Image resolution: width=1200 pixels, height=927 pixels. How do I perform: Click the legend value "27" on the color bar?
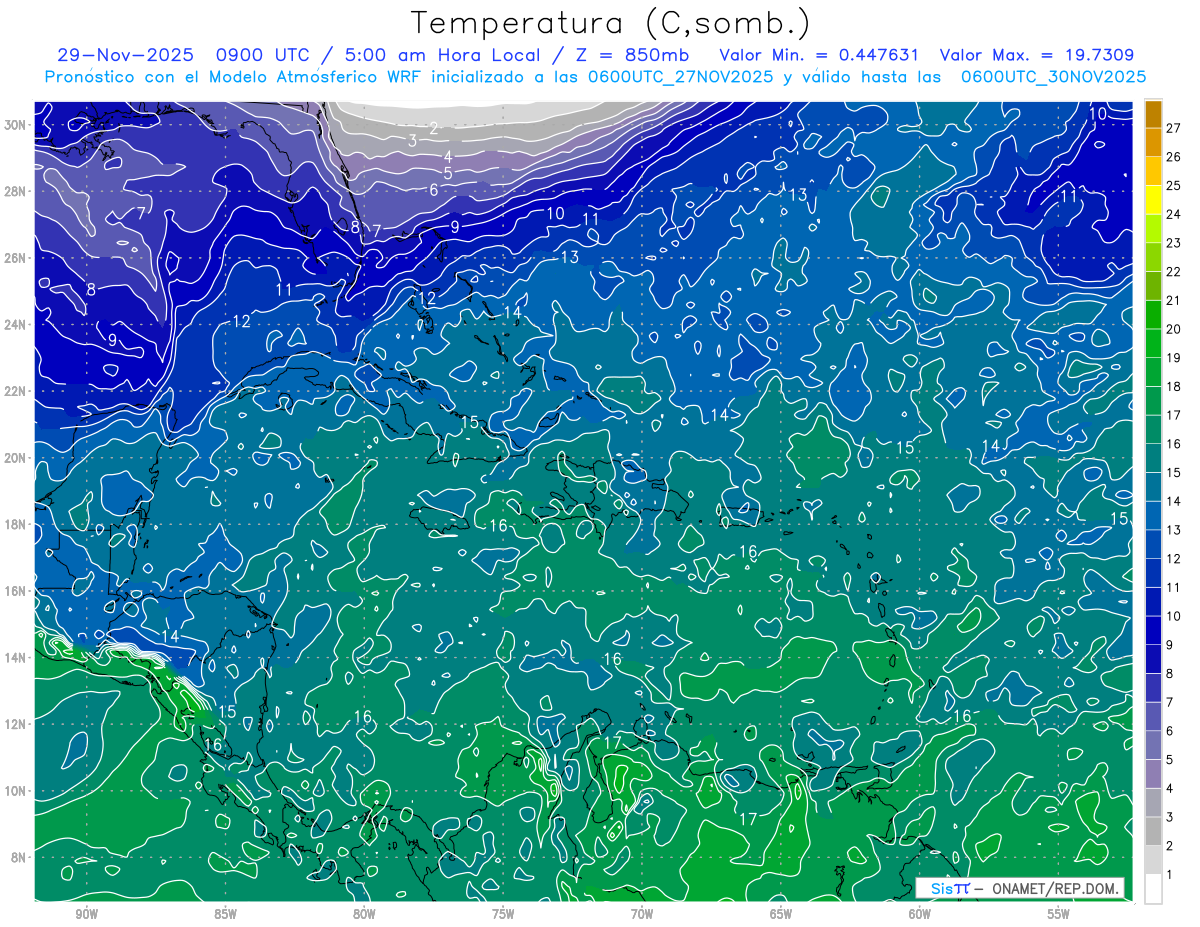[x=1174, y=127]
